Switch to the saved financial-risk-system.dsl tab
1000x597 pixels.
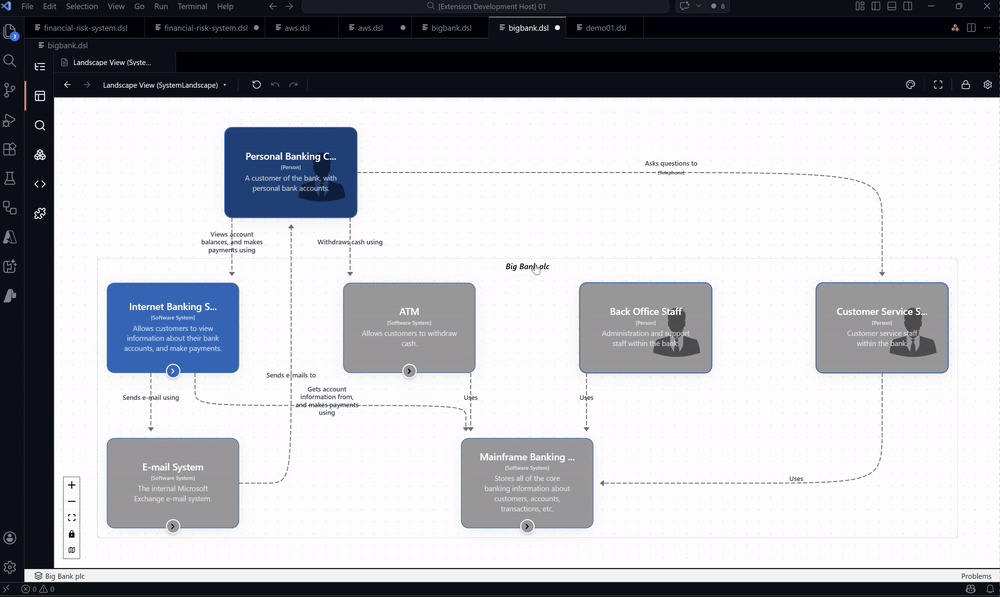point(85,28)
